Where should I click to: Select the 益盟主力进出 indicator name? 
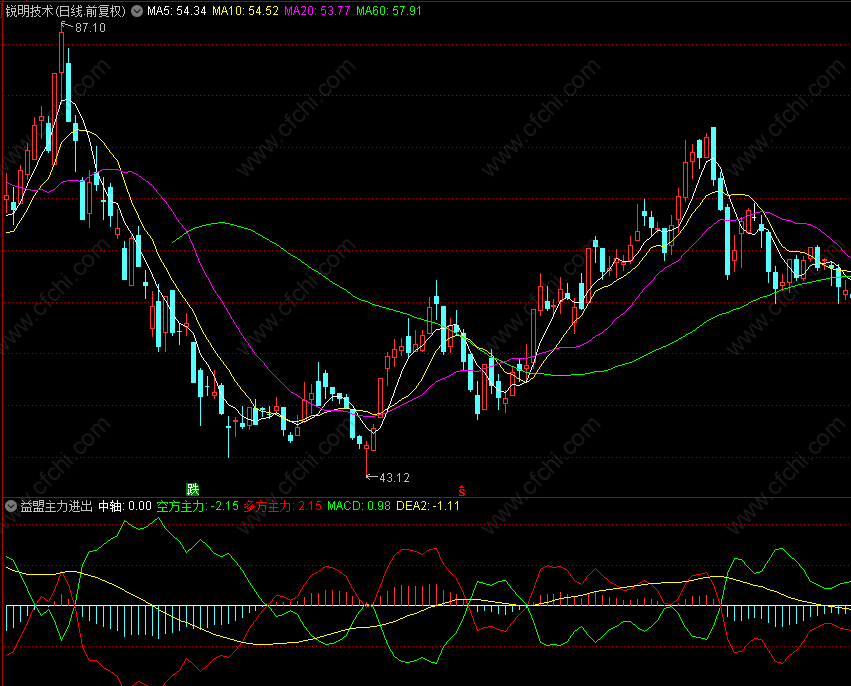(x=56, y=506)
